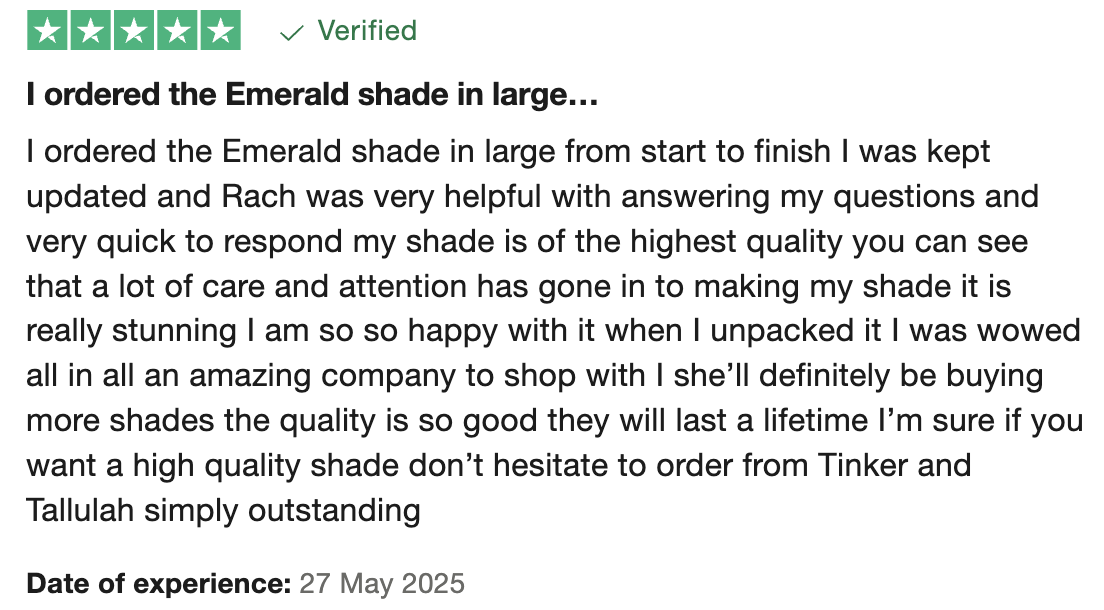Click the name "Rach" in the review
The image size is (1104, 610).
pos(258,197)
